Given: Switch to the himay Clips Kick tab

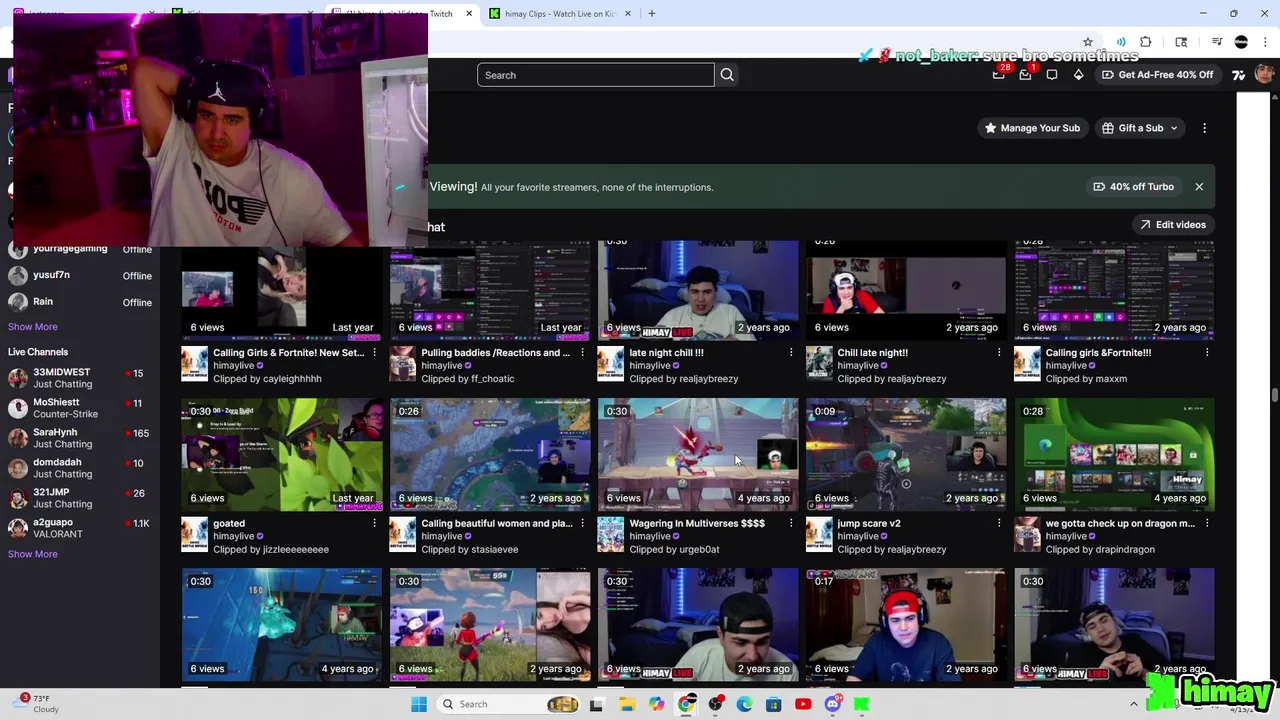Looking at the screenshot, I should 559,14.
